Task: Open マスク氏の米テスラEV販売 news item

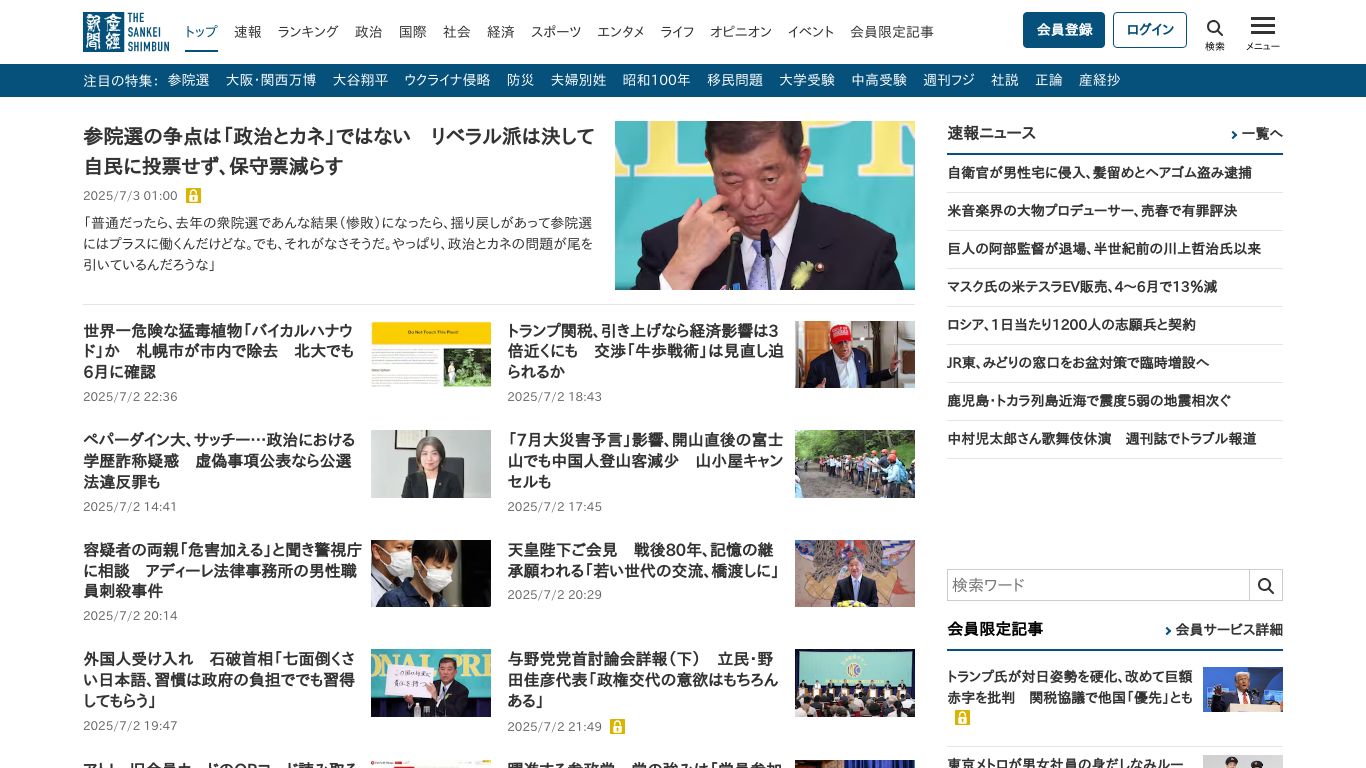Action: (x=1083, y=287)
